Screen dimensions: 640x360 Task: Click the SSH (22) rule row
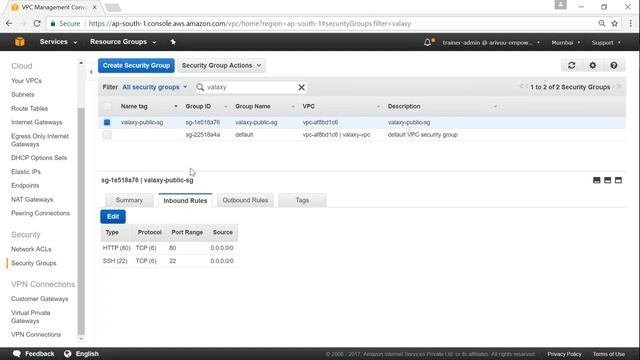169,261
